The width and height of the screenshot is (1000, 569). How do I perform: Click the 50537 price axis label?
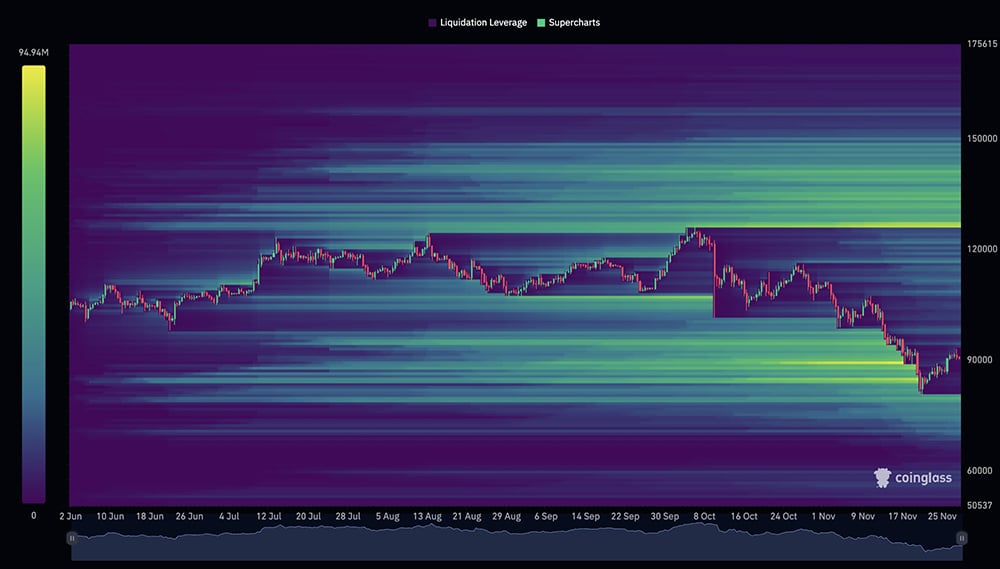(x=980, y=505)
